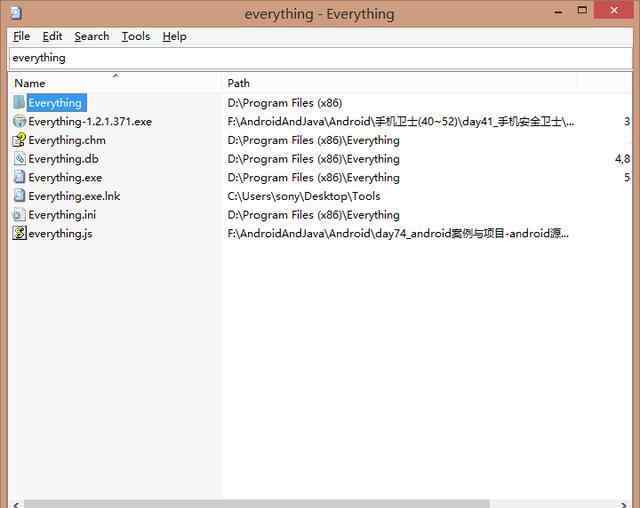Click the app icon in the title bar
This screenshot has width=640, height=508.
[x=17, y=13]
